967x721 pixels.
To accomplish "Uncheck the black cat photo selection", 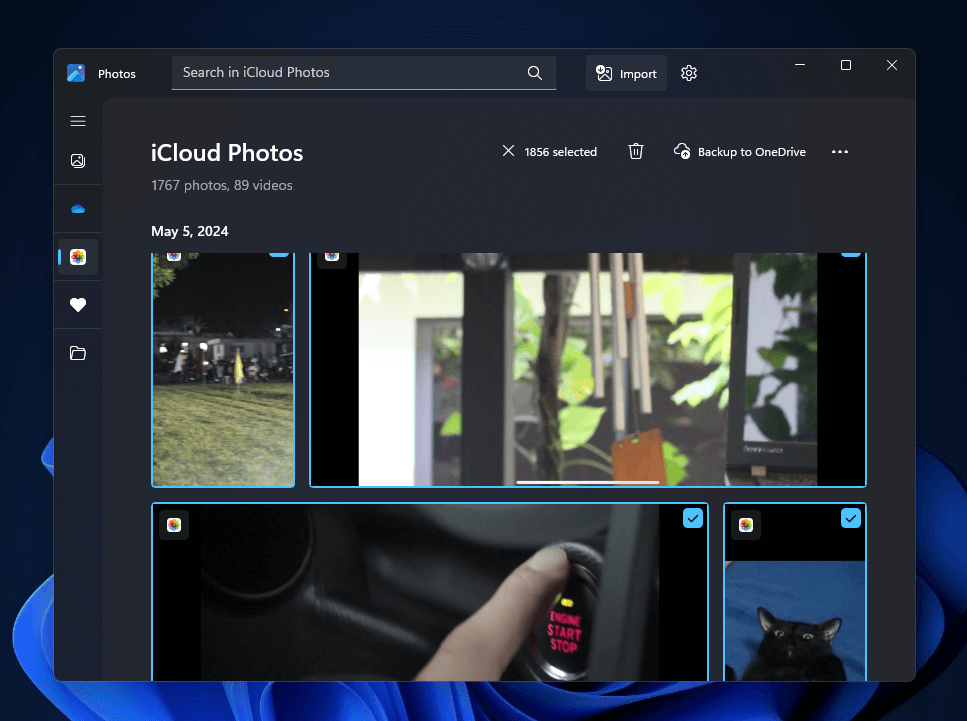I will click(x=851, y=518).
